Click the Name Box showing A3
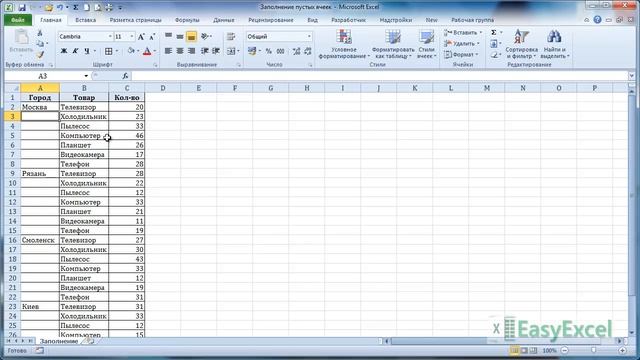This screenshot has height=360, width=640. 43,76
